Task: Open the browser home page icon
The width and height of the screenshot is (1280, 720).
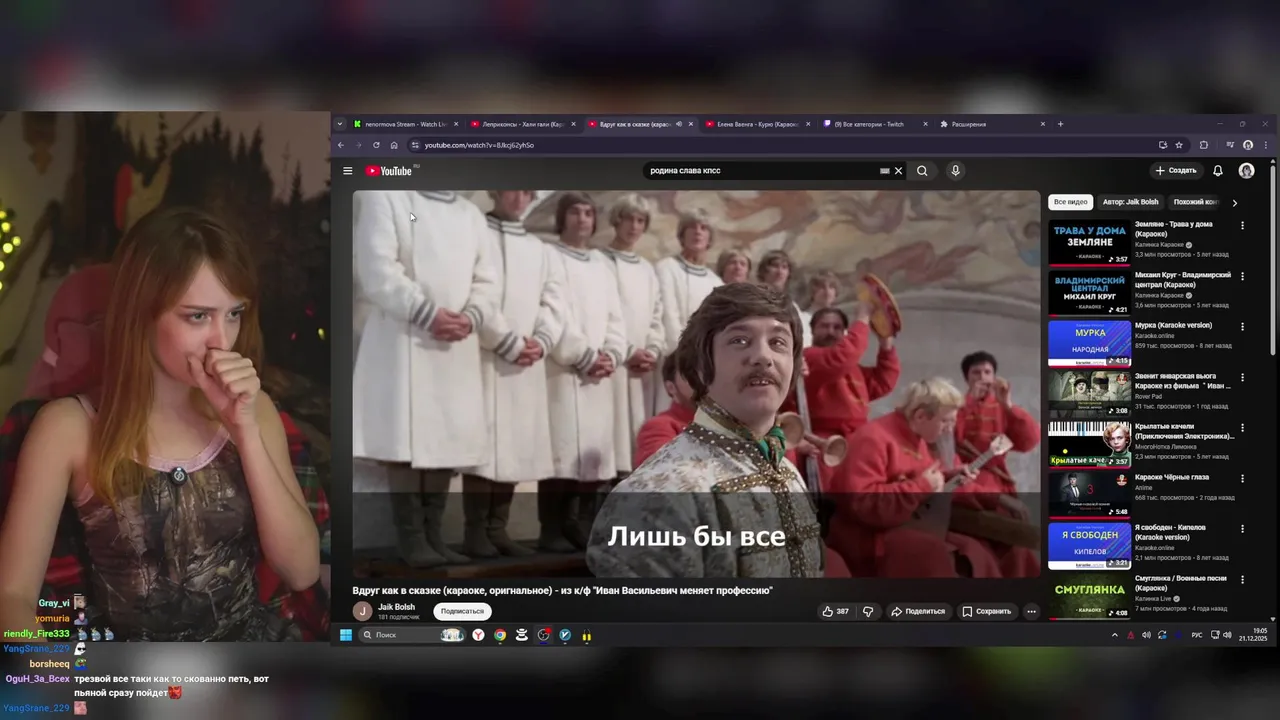Action: pyautogui.click(x=394, y=145)
